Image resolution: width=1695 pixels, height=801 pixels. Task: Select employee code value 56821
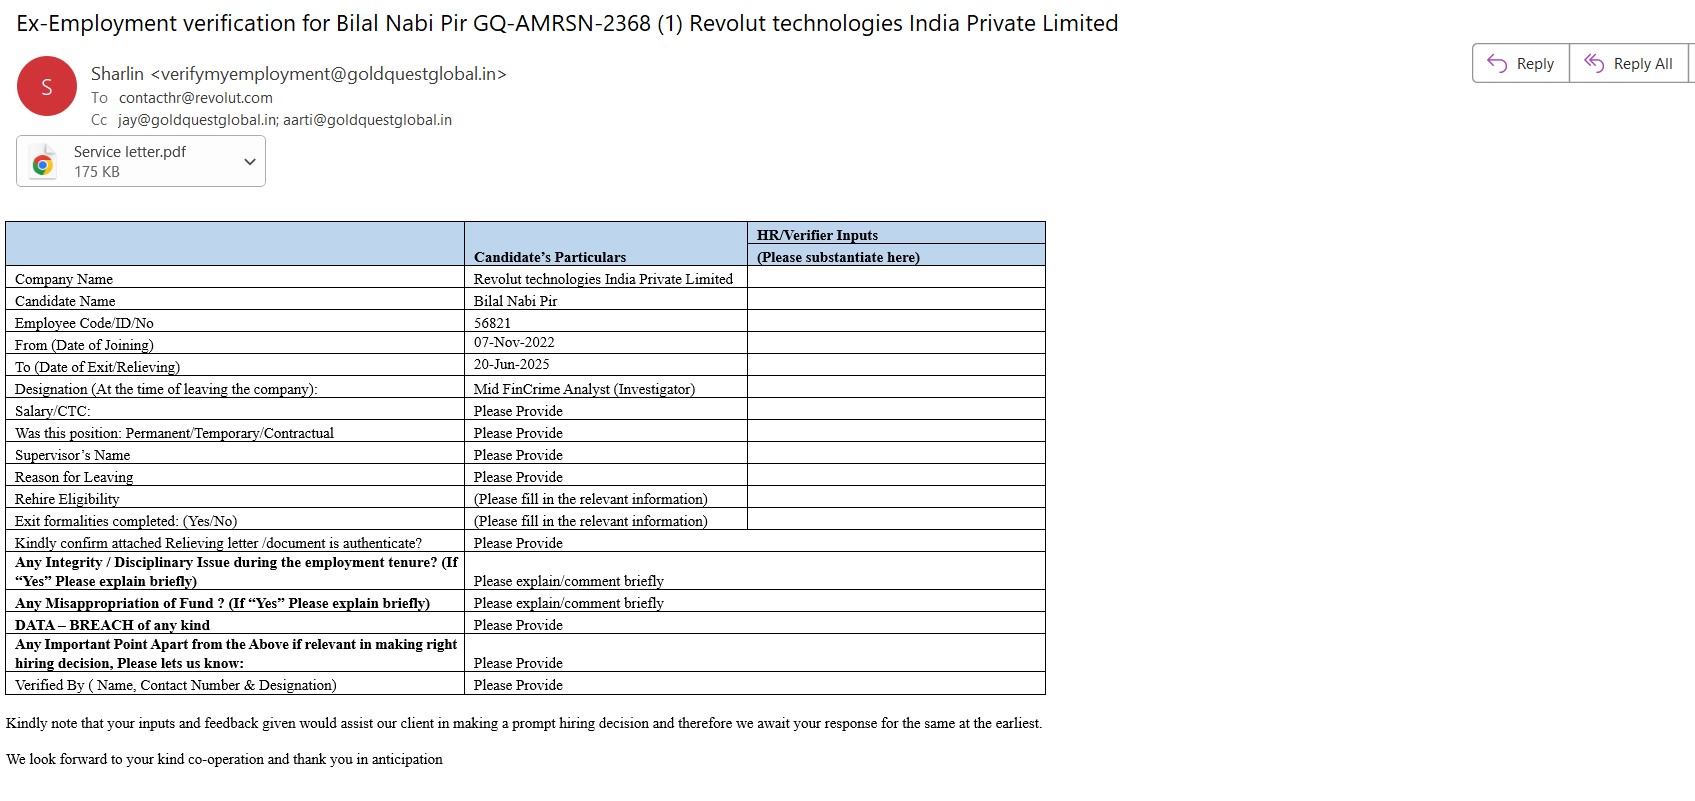click(x=492, y=323)
